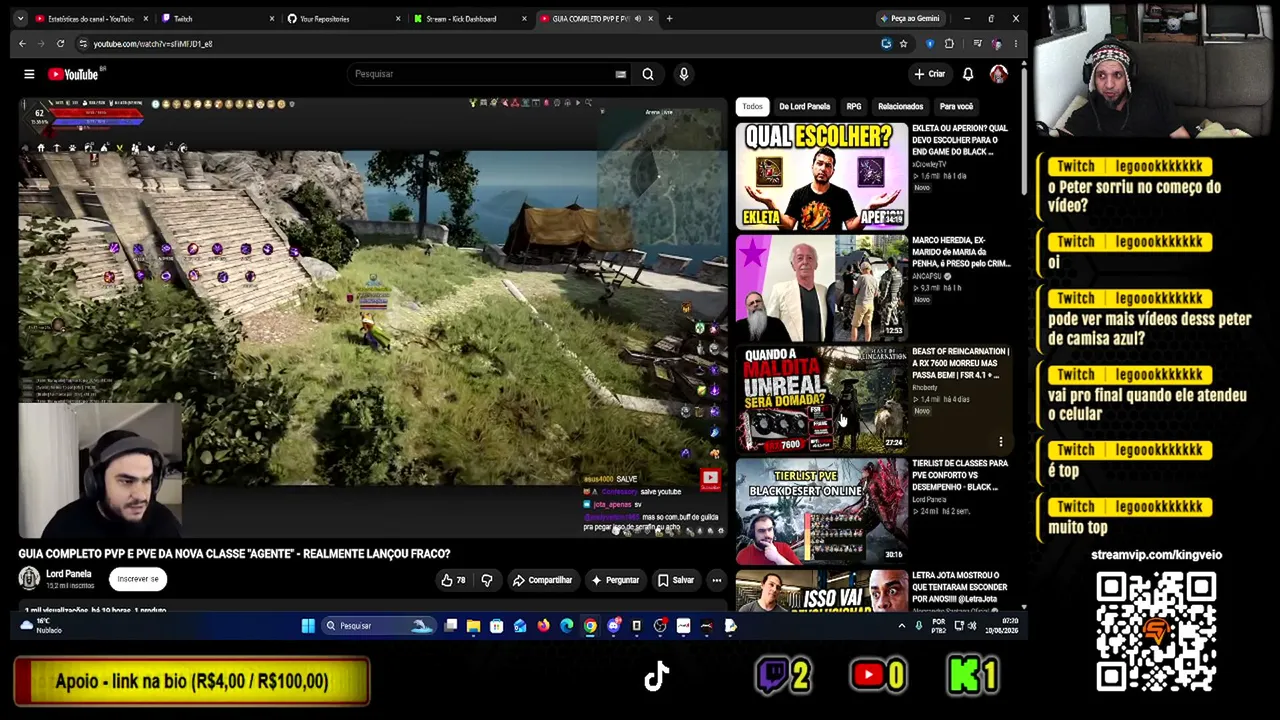Mute the GUIA COMPLETO tab audio icon
Viewport: 1280px width, 720px height.
(x=638, y=19)
